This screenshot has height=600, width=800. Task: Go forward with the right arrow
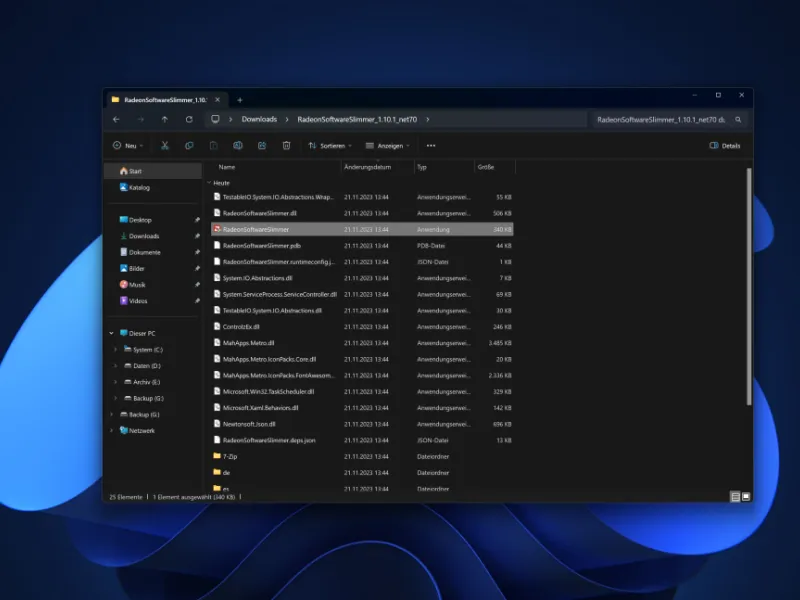(140, 119)
